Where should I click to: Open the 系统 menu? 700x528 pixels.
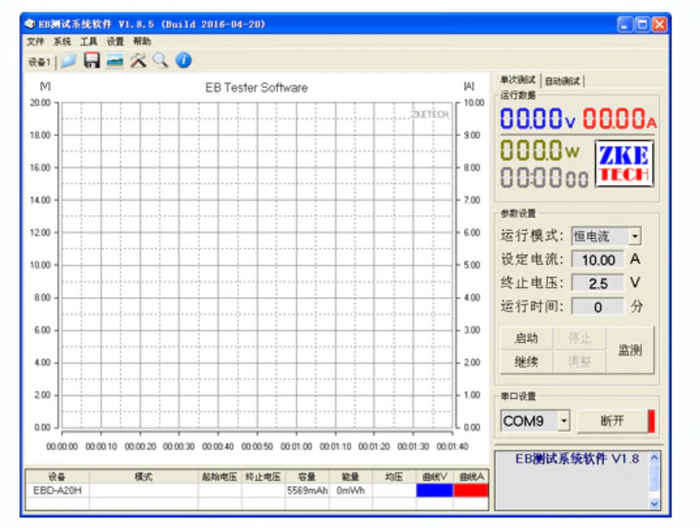point(62,42)
